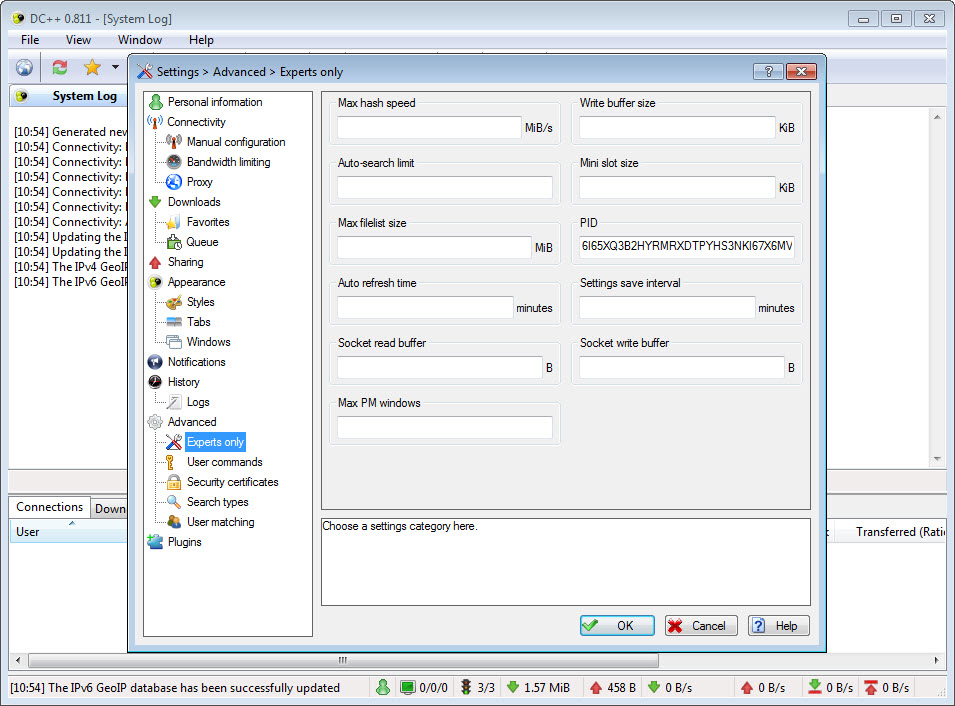Click the user status icon in status bar
The width and height of the screenshot is (955, 706).
tap(382, 687)
